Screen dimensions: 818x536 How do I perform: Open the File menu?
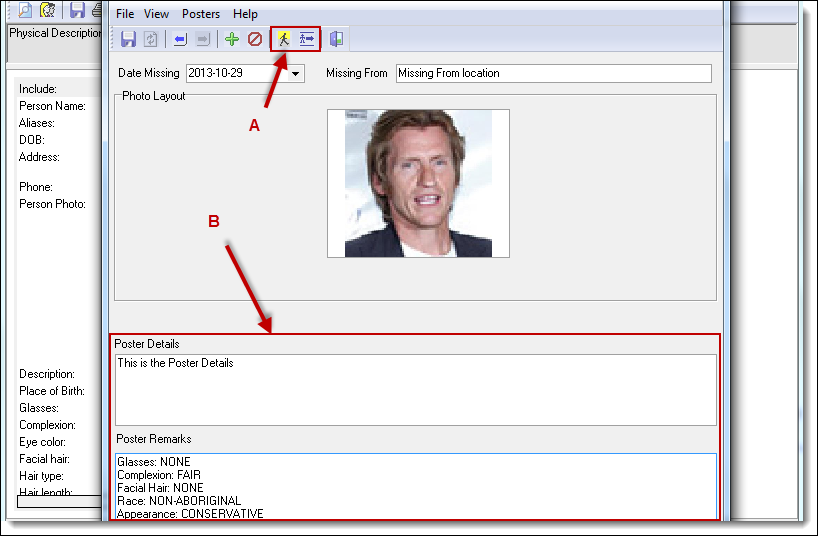[x=124, y=14]
